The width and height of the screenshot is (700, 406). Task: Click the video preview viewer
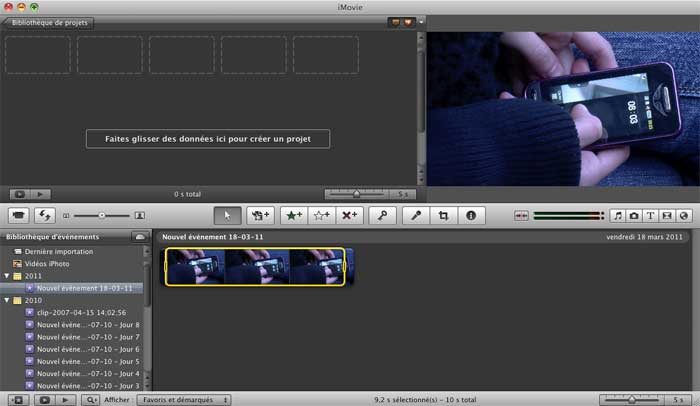[563, 109]
